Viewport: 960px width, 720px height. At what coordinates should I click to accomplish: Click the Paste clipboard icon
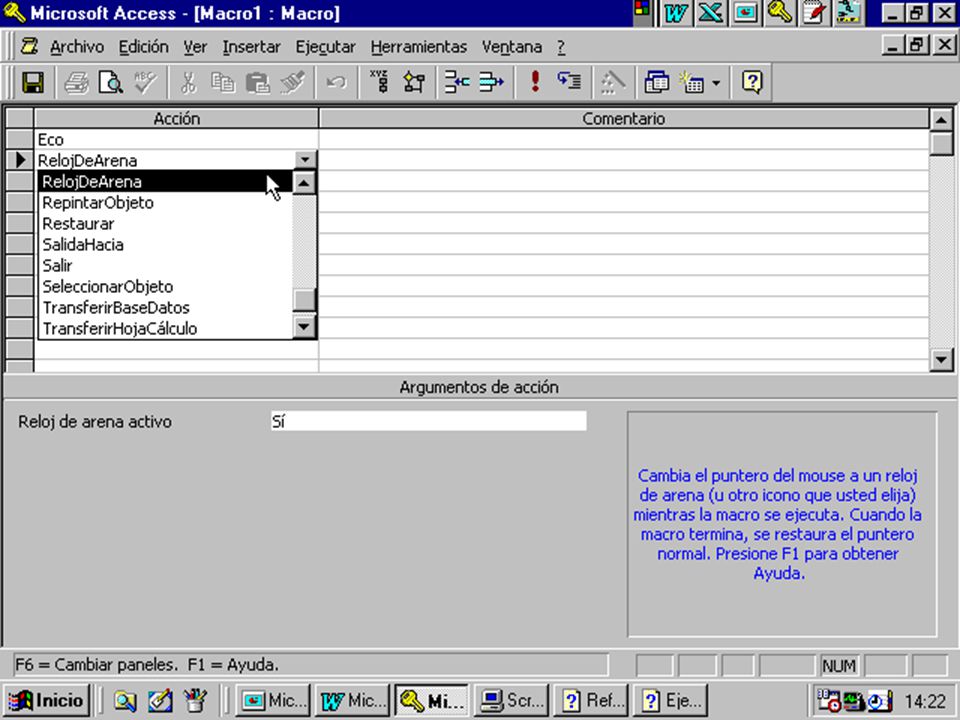258,82
